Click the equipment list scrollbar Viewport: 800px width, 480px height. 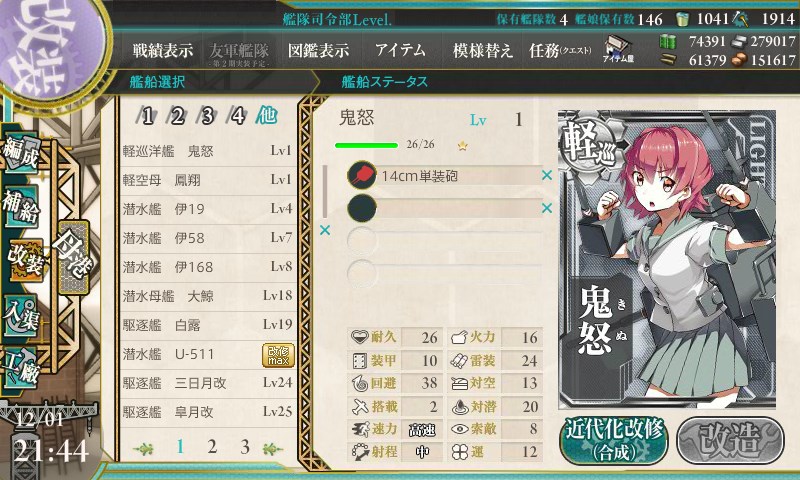coord(324,191)
